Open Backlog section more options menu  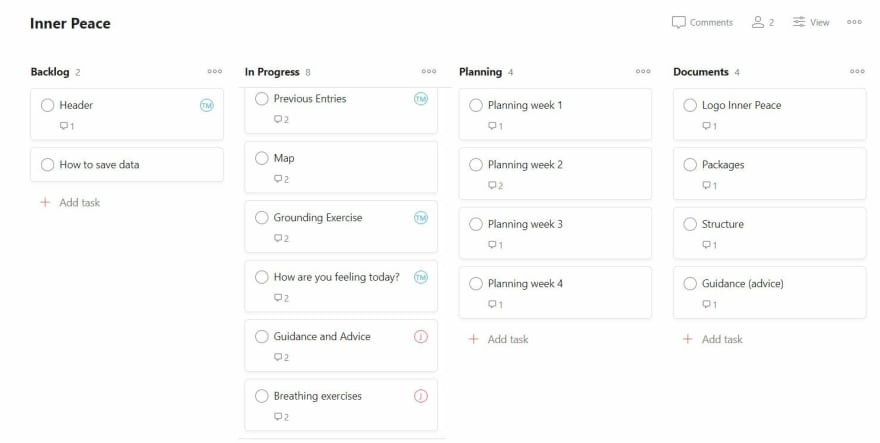[214, 71]
